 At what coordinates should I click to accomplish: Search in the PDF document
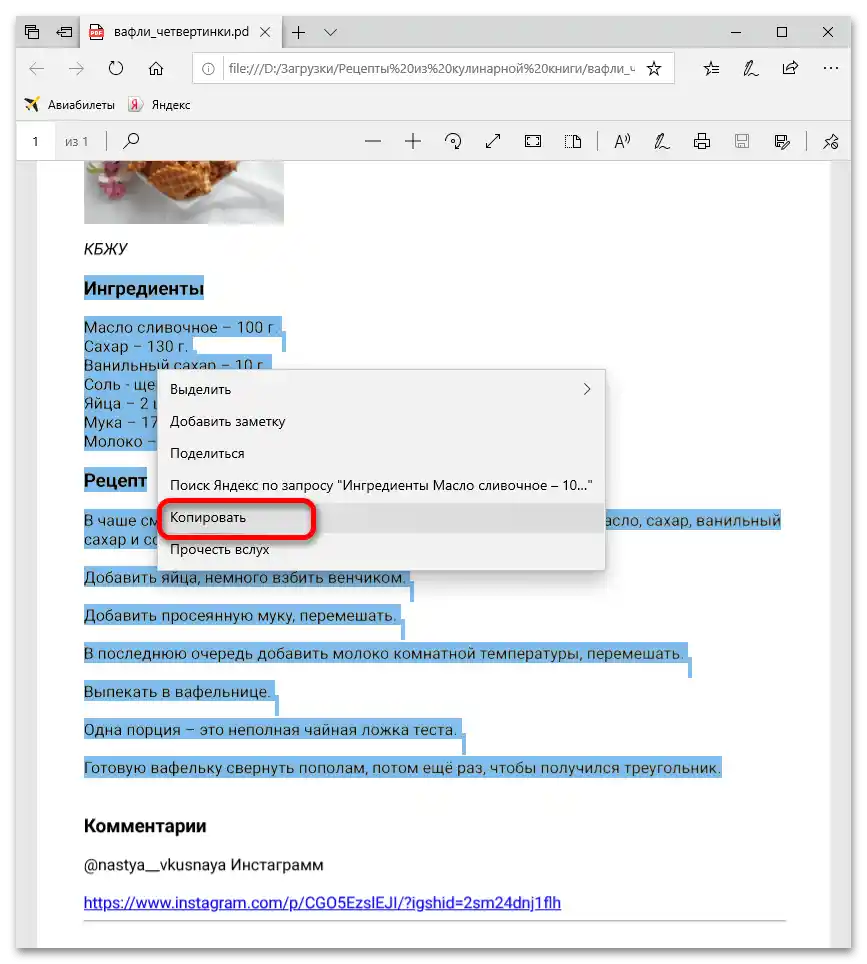pos(131,141)
